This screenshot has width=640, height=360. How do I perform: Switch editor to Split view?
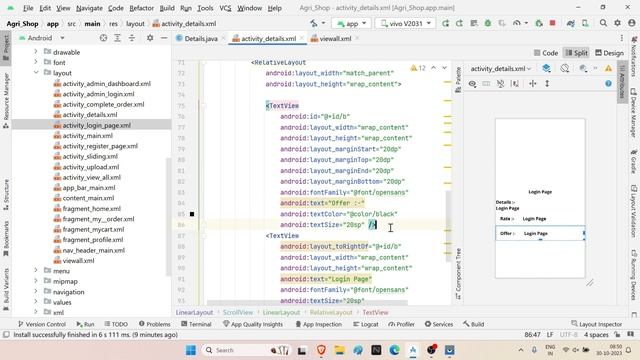[576, 53]
